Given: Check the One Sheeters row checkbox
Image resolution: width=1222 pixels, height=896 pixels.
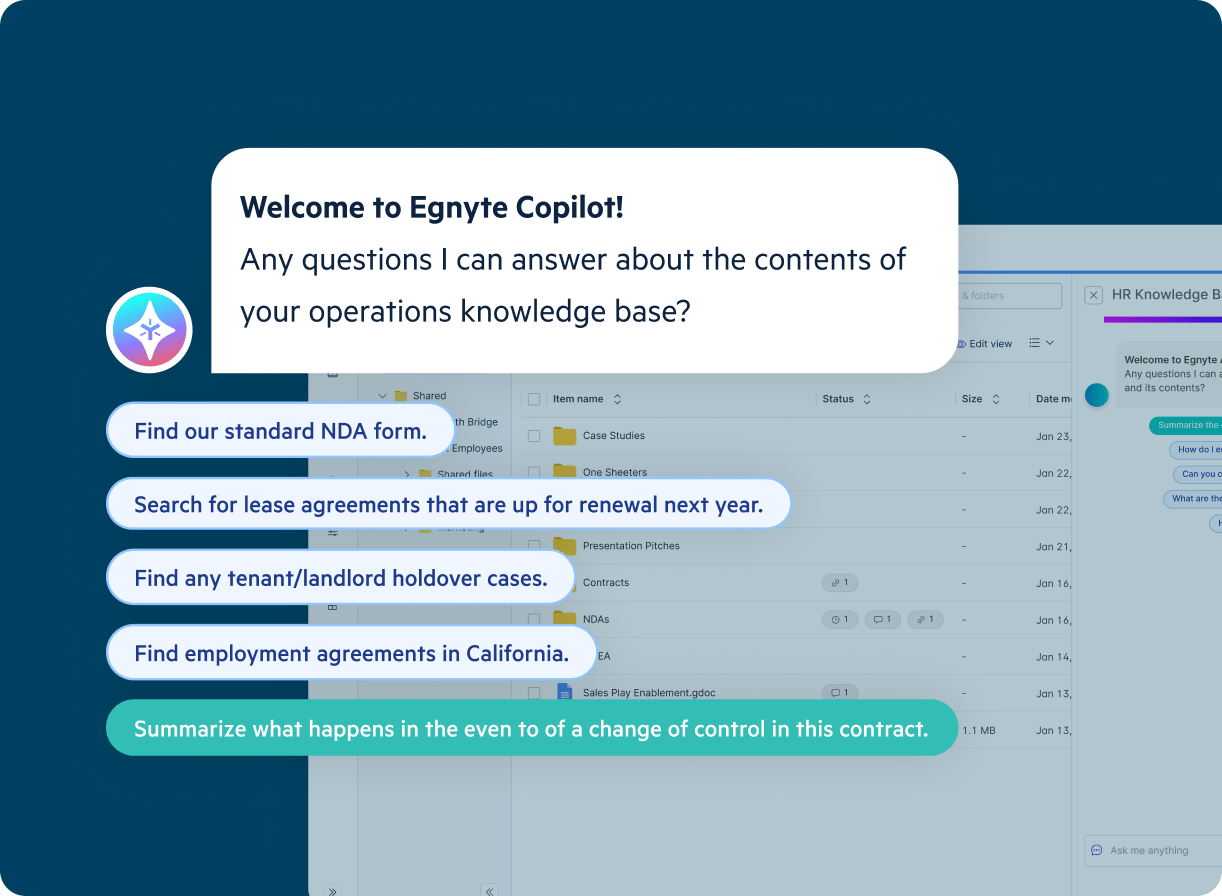Looking at the screenshot, I should coord(534,472).
